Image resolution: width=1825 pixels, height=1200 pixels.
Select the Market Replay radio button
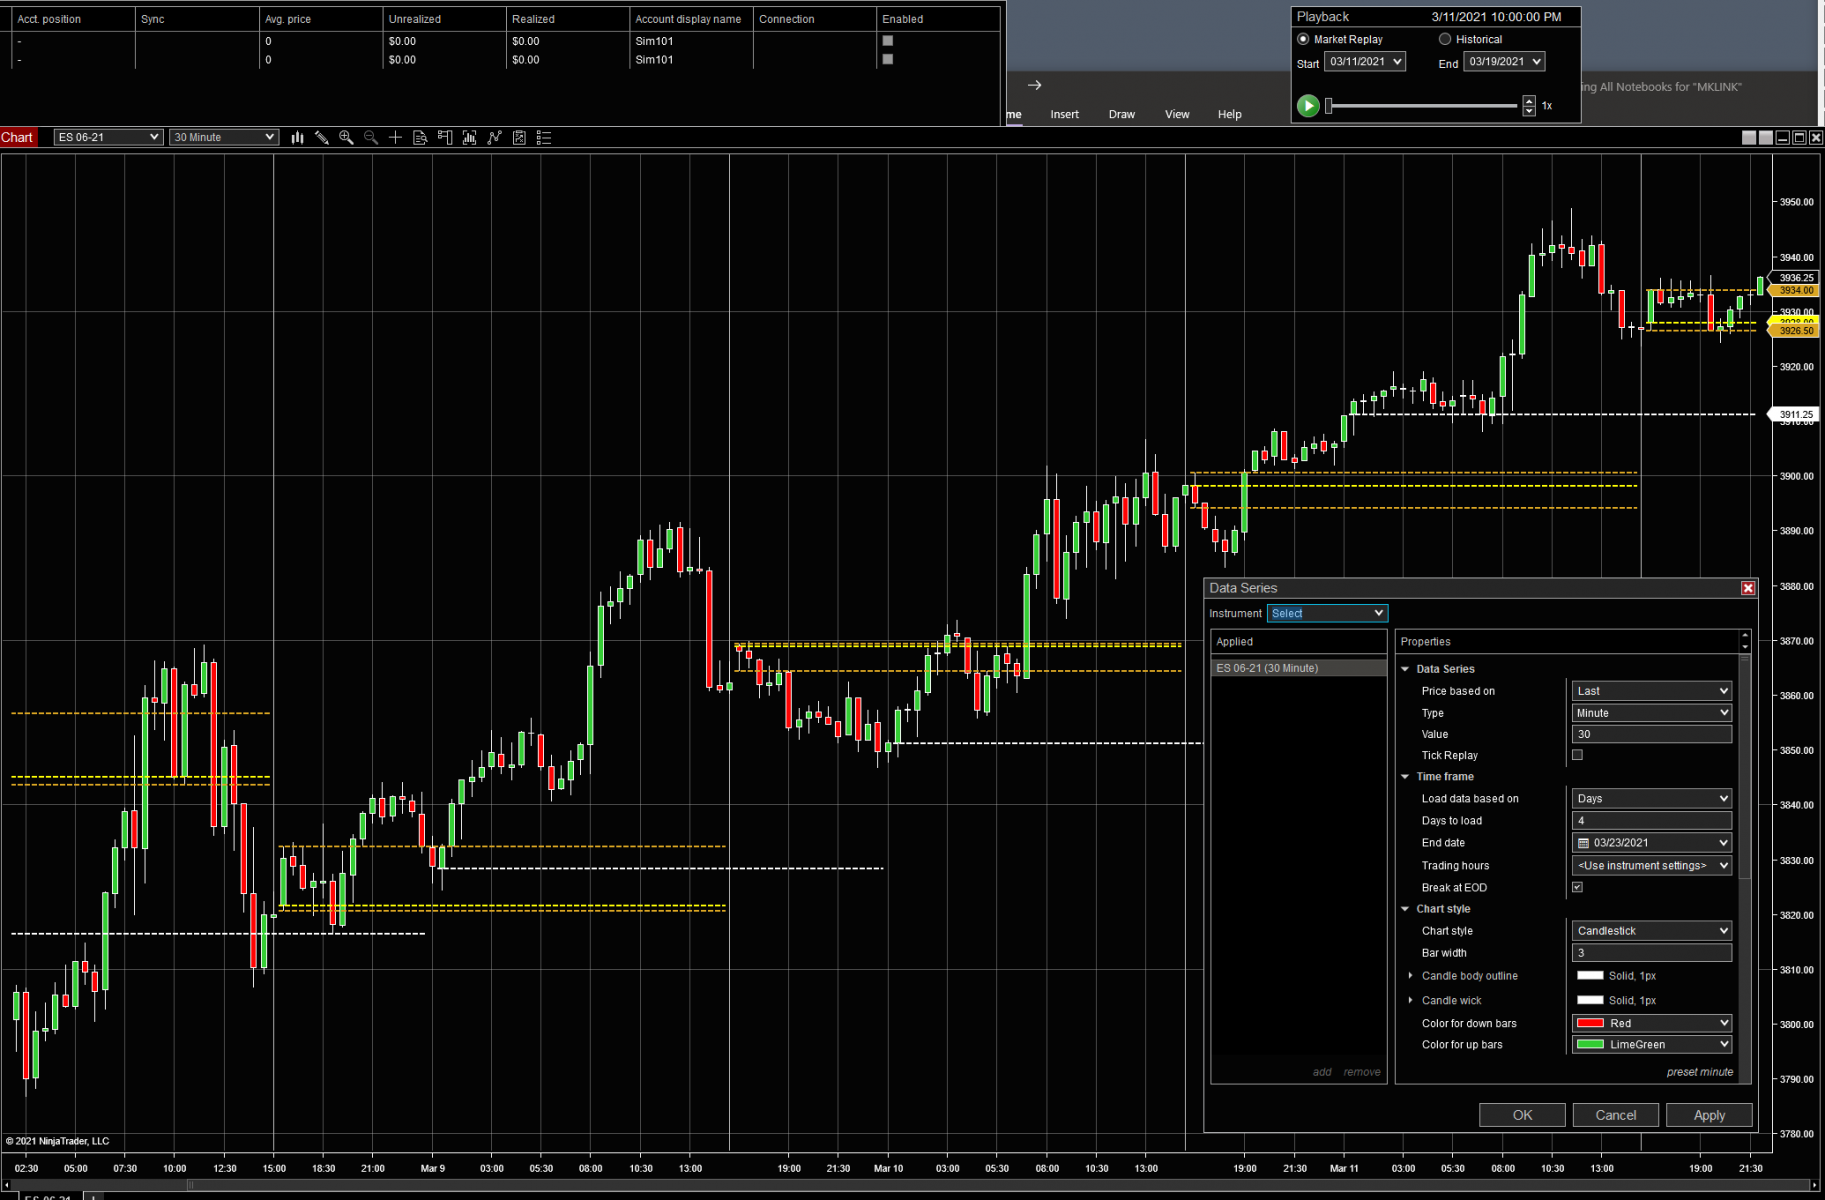tap(1303, 39)
